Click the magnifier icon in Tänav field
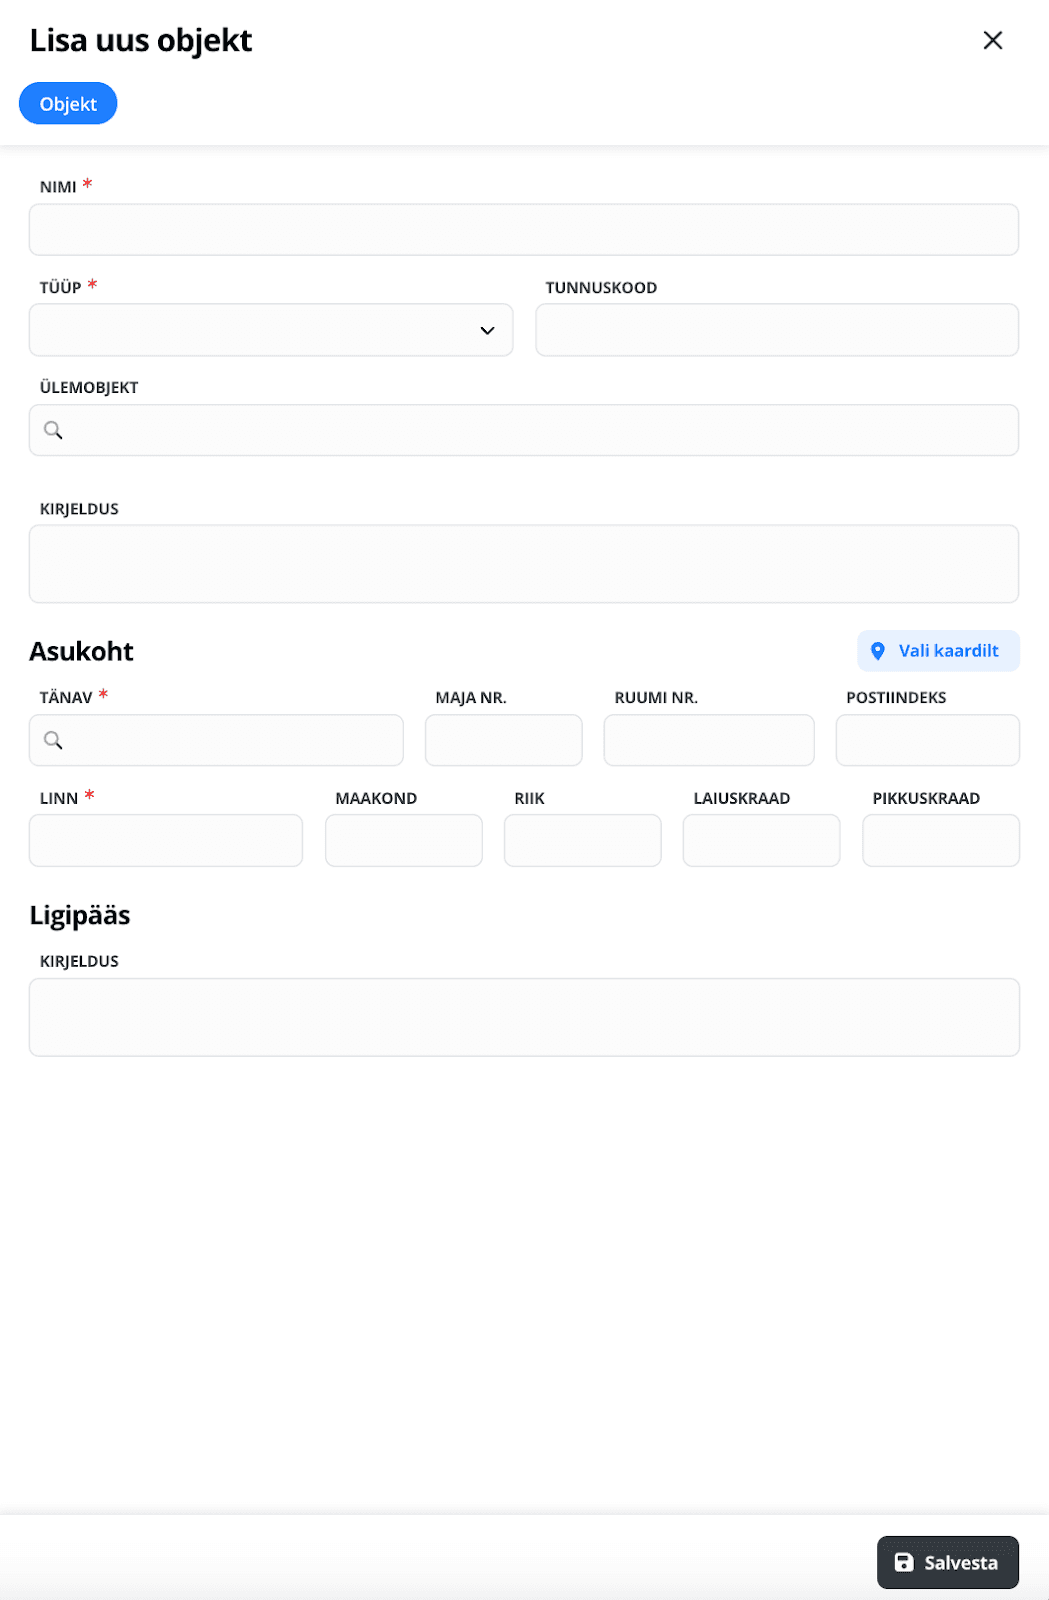Screen dimensions: 1049x1600 click(x=53, y=740)
